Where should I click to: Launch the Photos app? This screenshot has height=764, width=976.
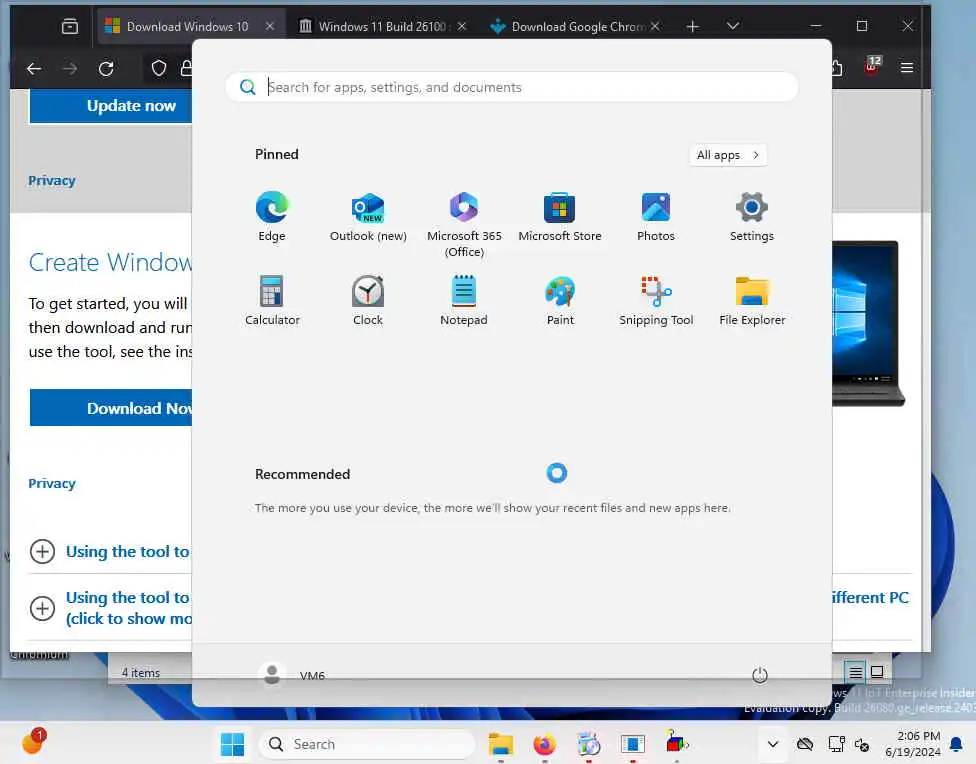pyautogui.click(x=655, y=217)
